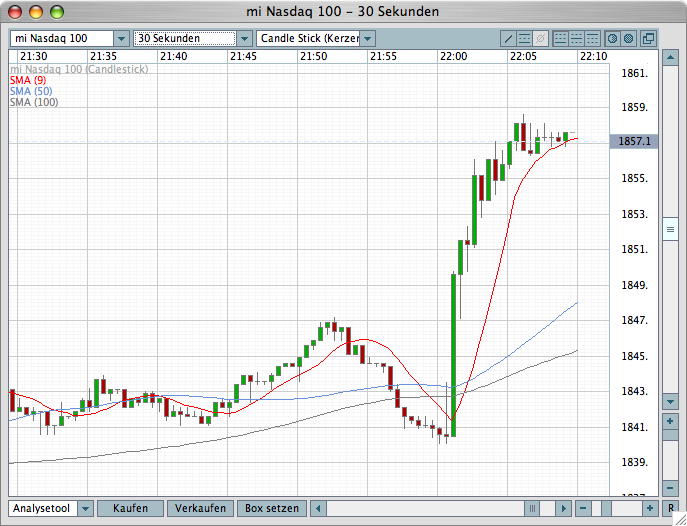
Task: Click the overlapping windows icon
Action: pos(648,39)
